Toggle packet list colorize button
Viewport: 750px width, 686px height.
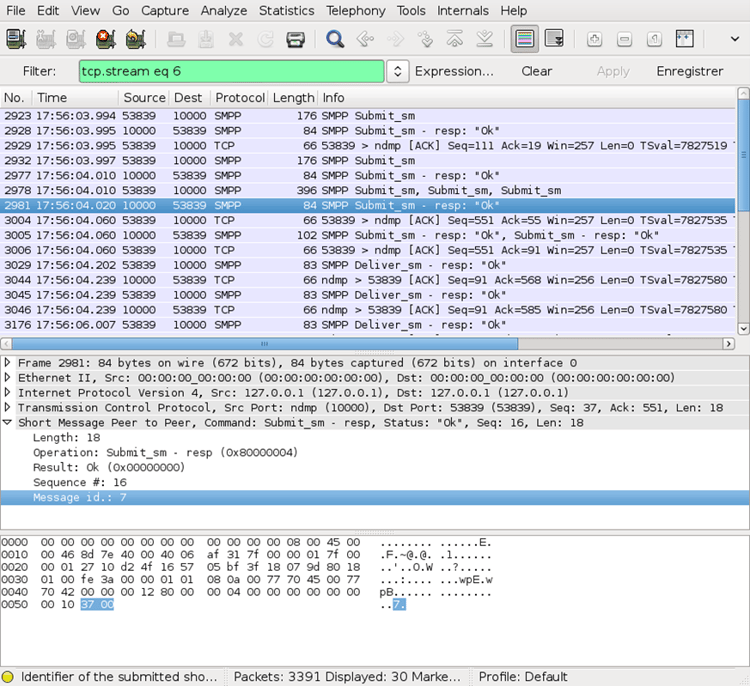[524, 40]
